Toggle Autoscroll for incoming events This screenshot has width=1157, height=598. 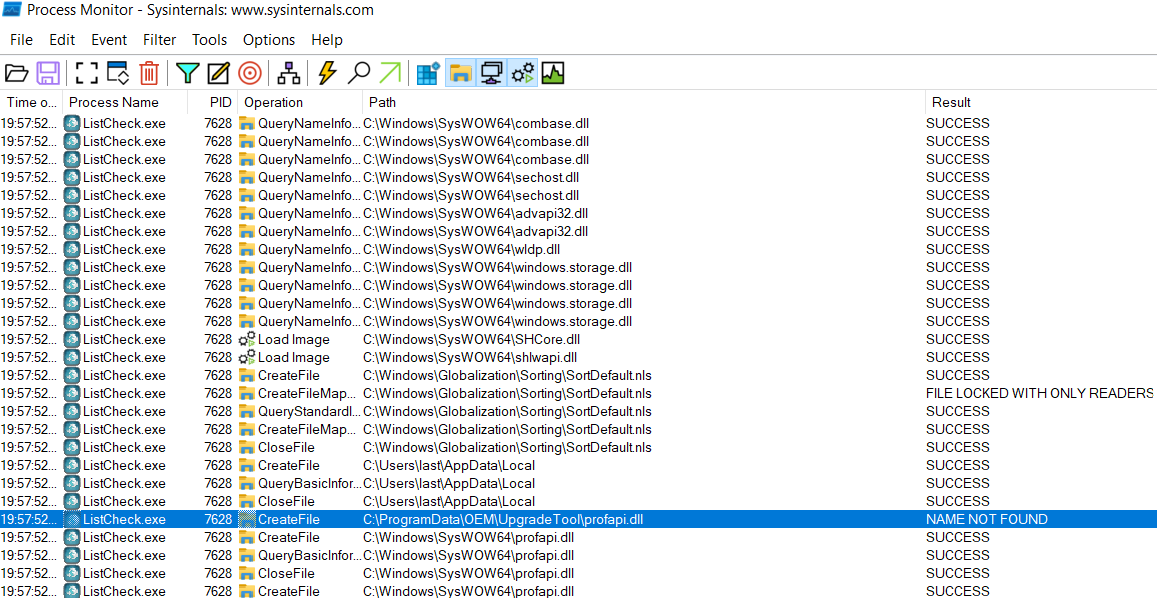point(116,72)
